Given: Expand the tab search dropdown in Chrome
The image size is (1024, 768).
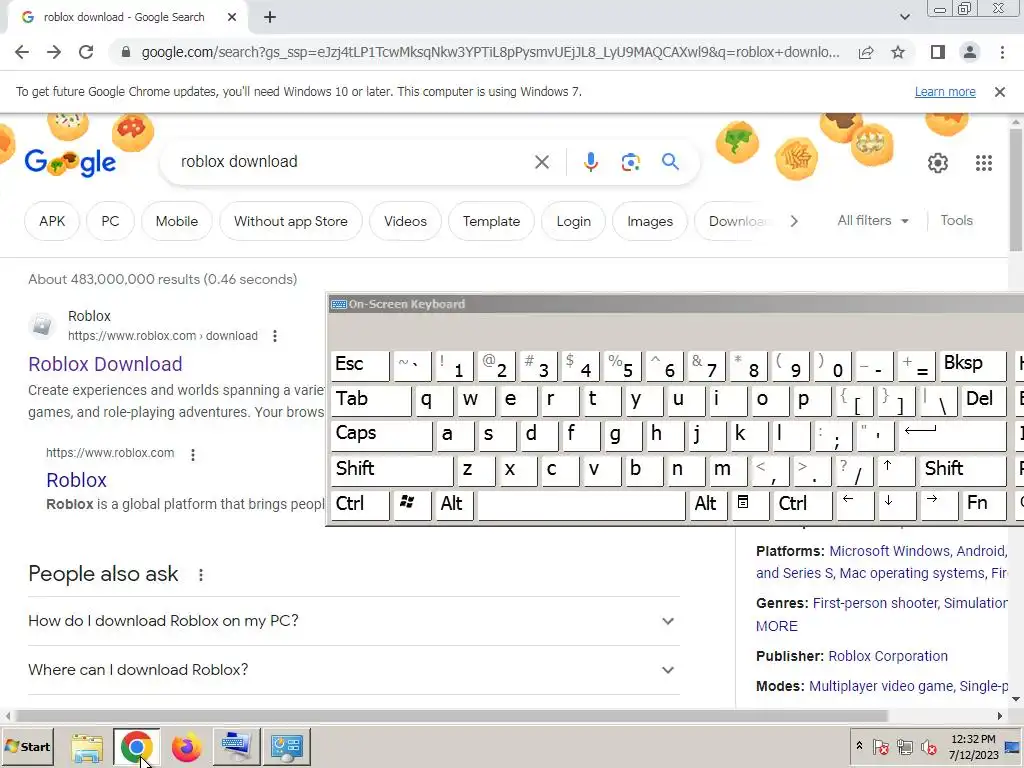Looking at the screenshot, I should tap(904, 18).
